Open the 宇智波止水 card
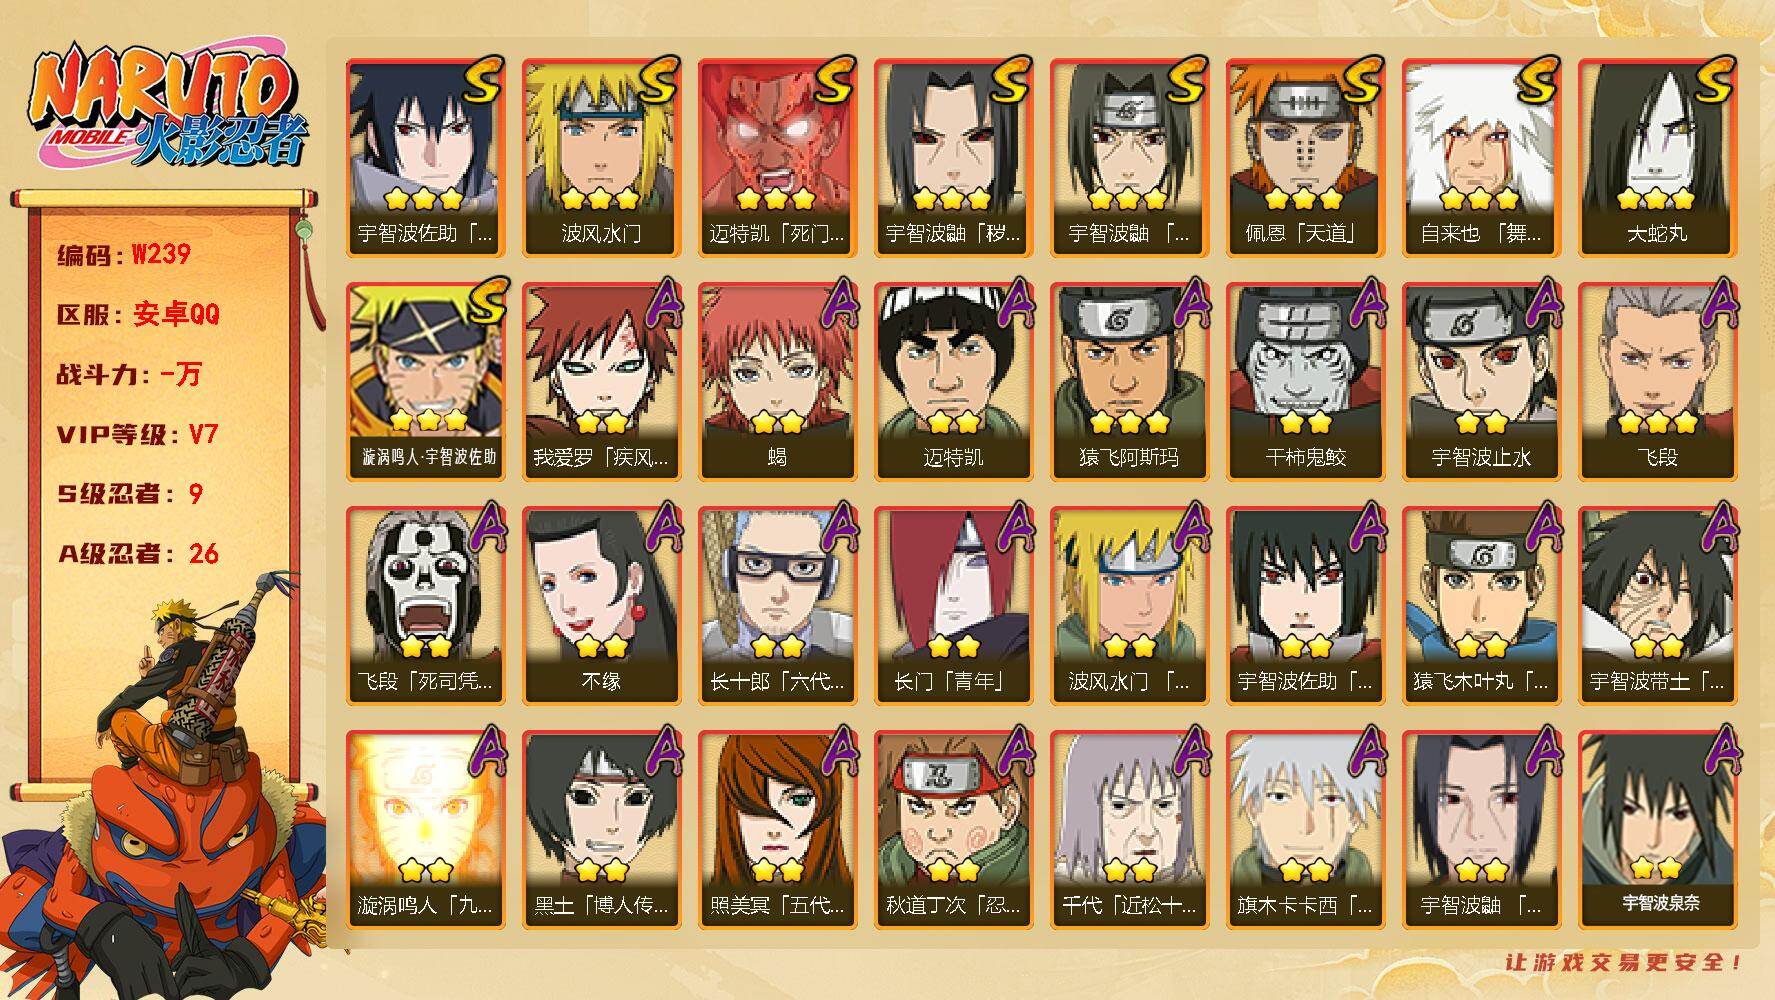1775x1000 pixels. pos(1481,382)
